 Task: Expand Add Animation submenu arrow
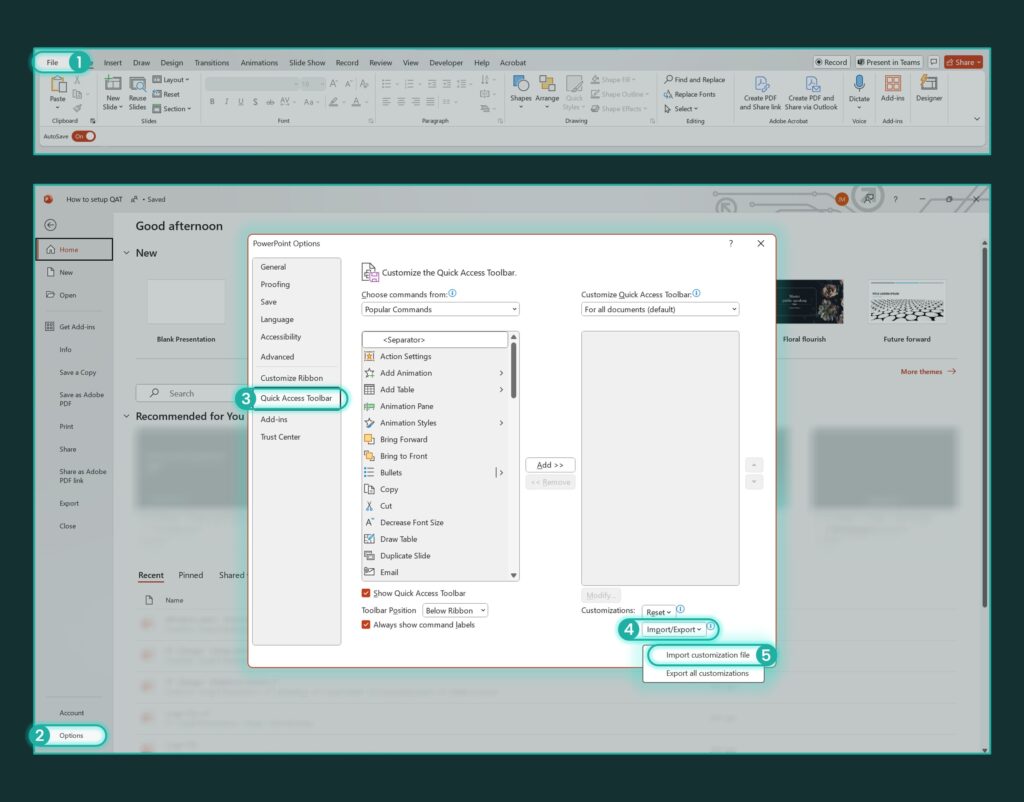[501, 373]
